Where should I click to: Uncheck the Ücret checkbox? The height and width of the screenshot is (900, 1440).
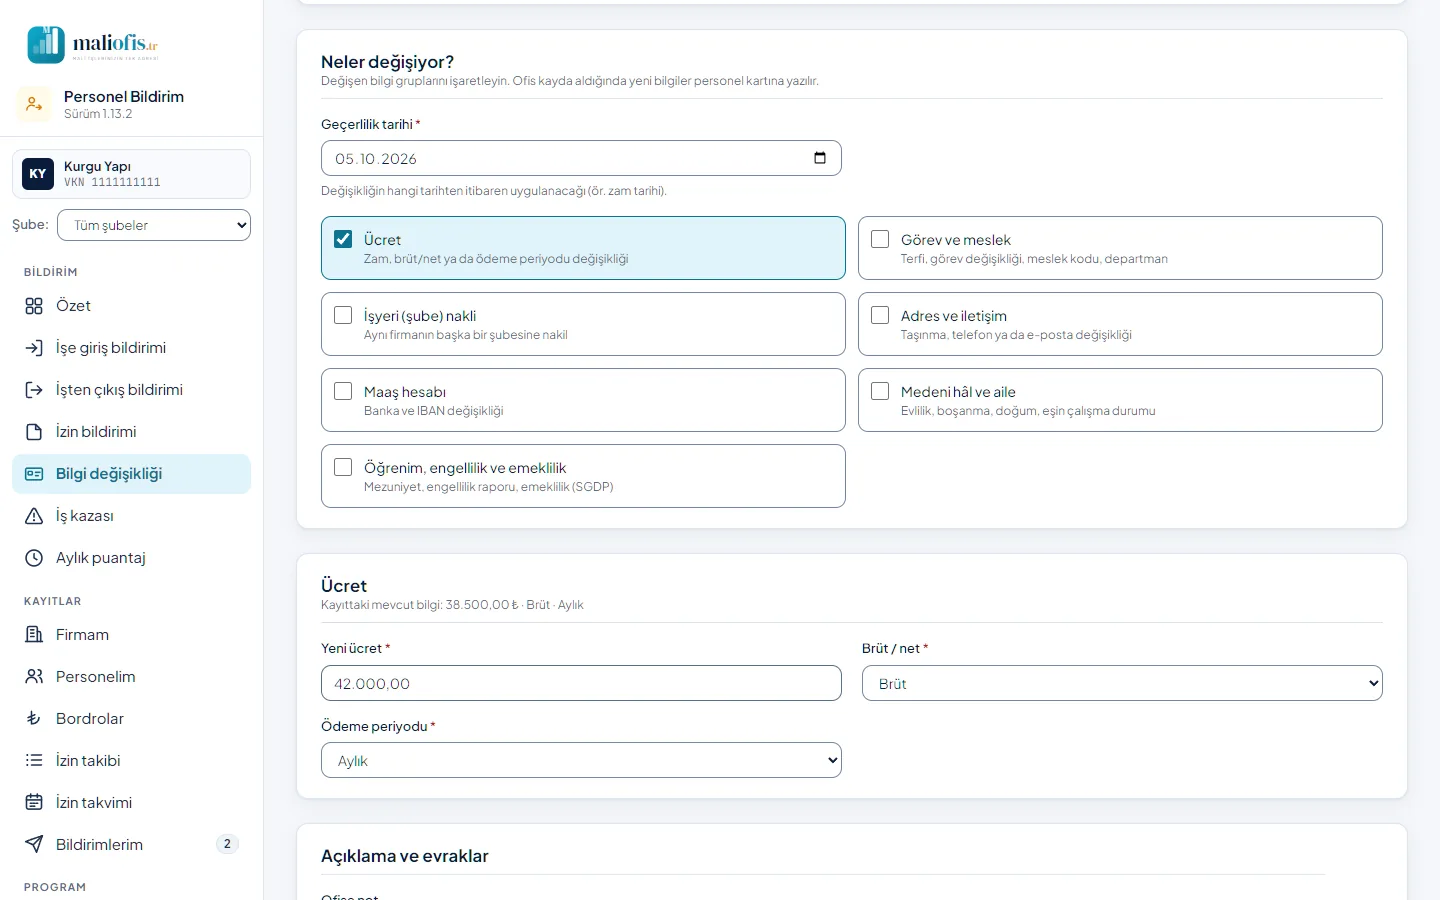click(x=343, y=239)
